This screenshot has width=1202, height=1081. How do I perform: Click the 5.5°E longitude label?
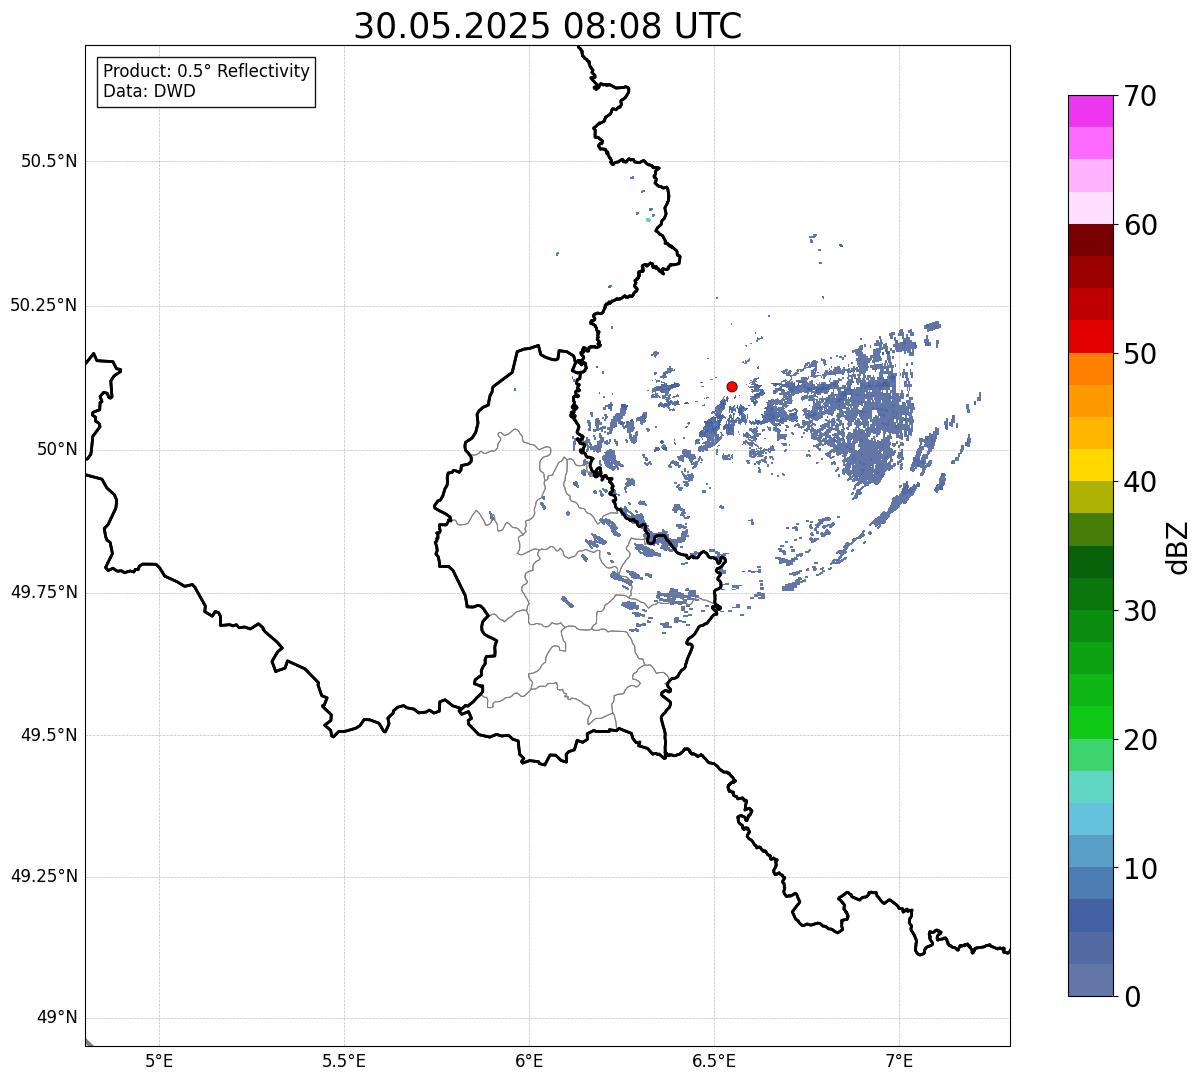coord(344,1061)
